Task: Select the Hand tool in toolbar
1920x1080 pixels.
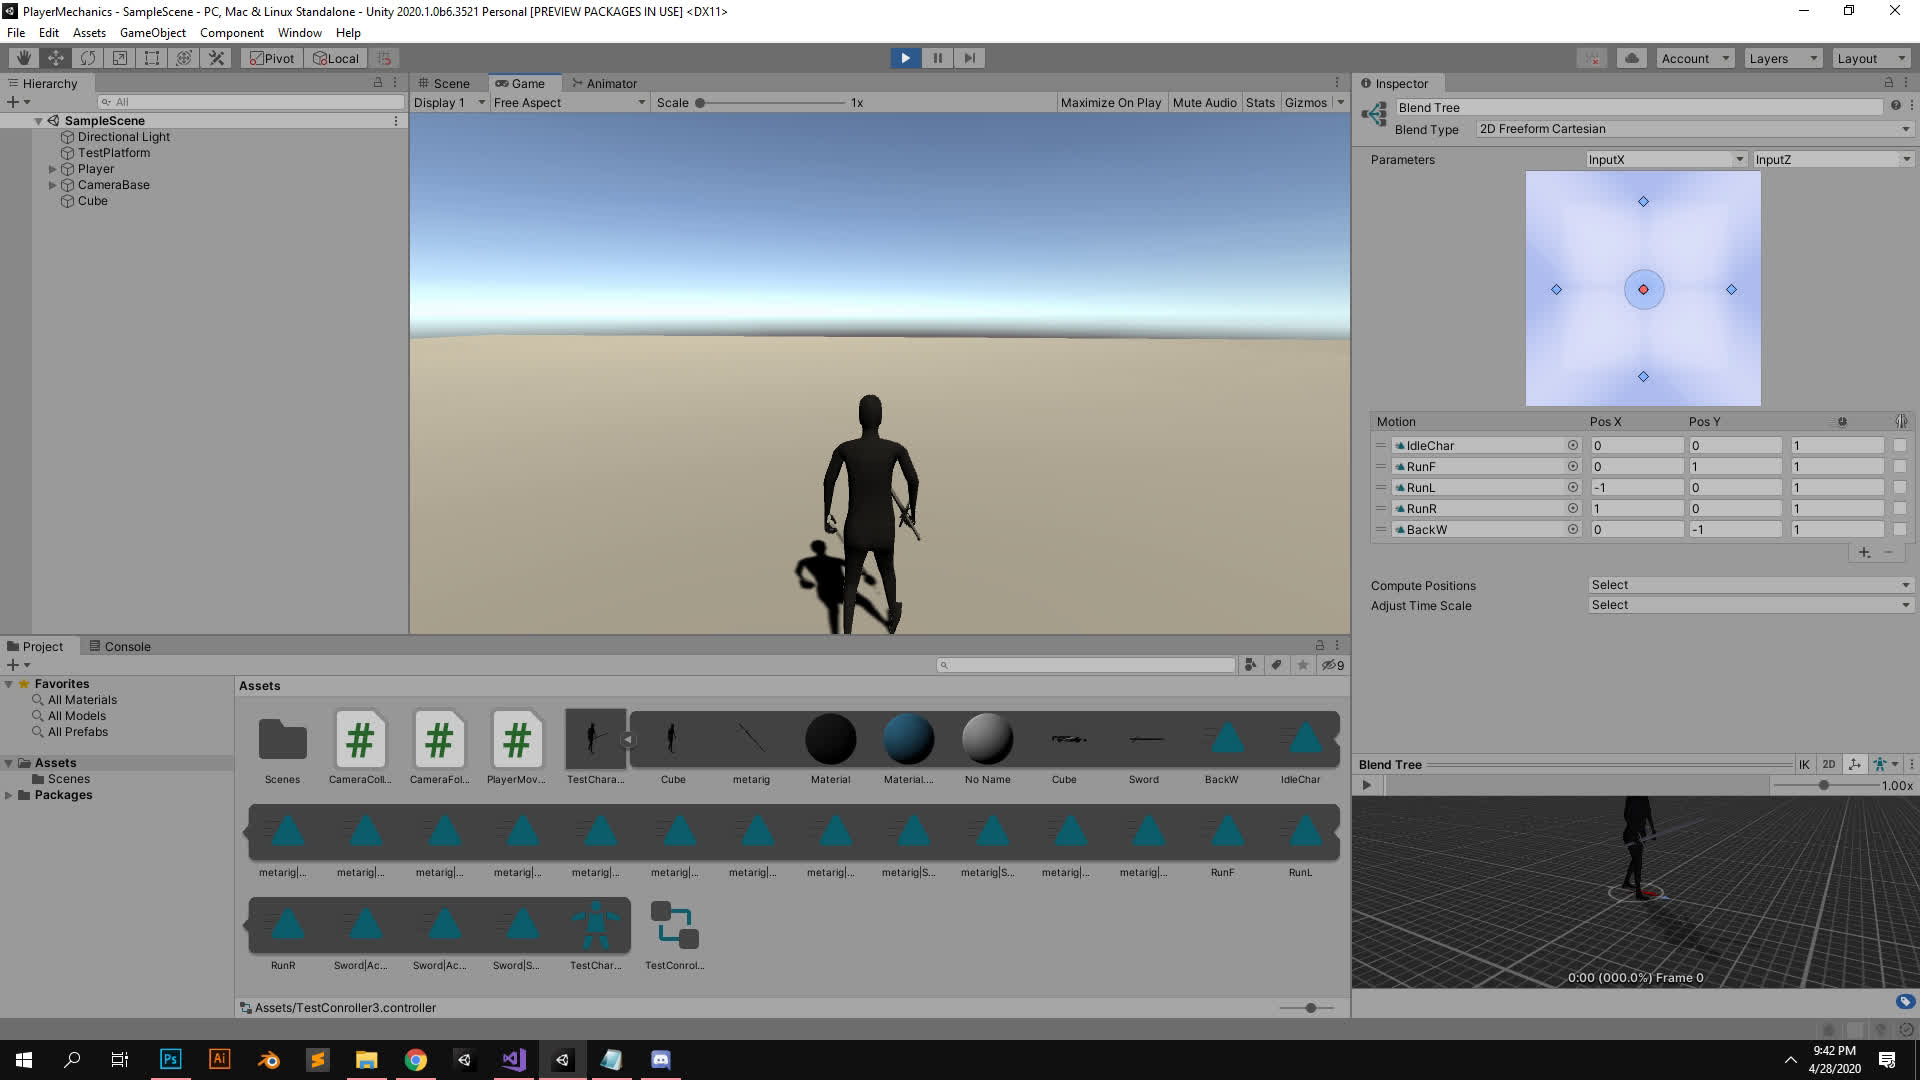Action: coord(23,58)
